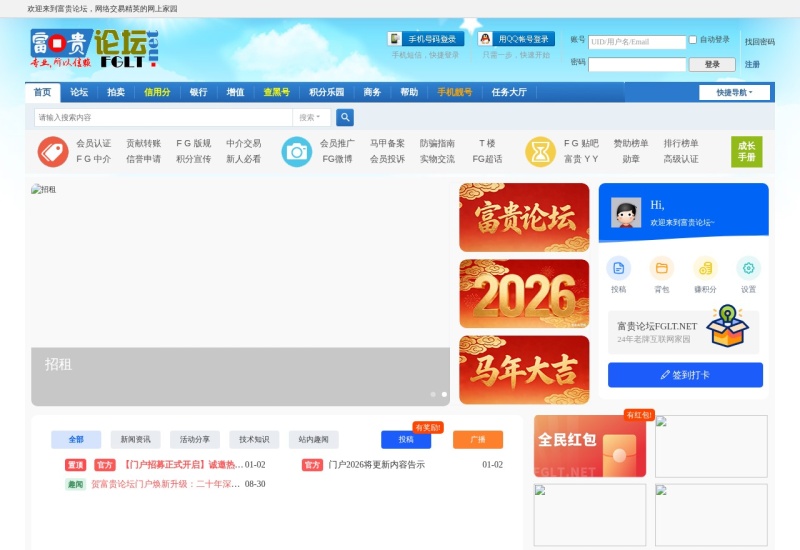Image resolution: width=800 pixels, height=550 pixels.
Task: Open the 手机靓号 menu item
Action: coord(455,92)
